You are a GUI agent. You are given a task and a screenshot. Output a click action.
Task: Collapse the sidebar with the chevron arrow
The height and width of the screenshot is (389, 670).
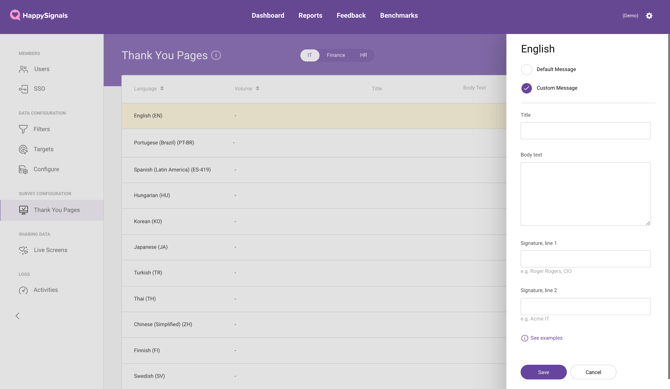pyautogui.click(x=18, y=316)
